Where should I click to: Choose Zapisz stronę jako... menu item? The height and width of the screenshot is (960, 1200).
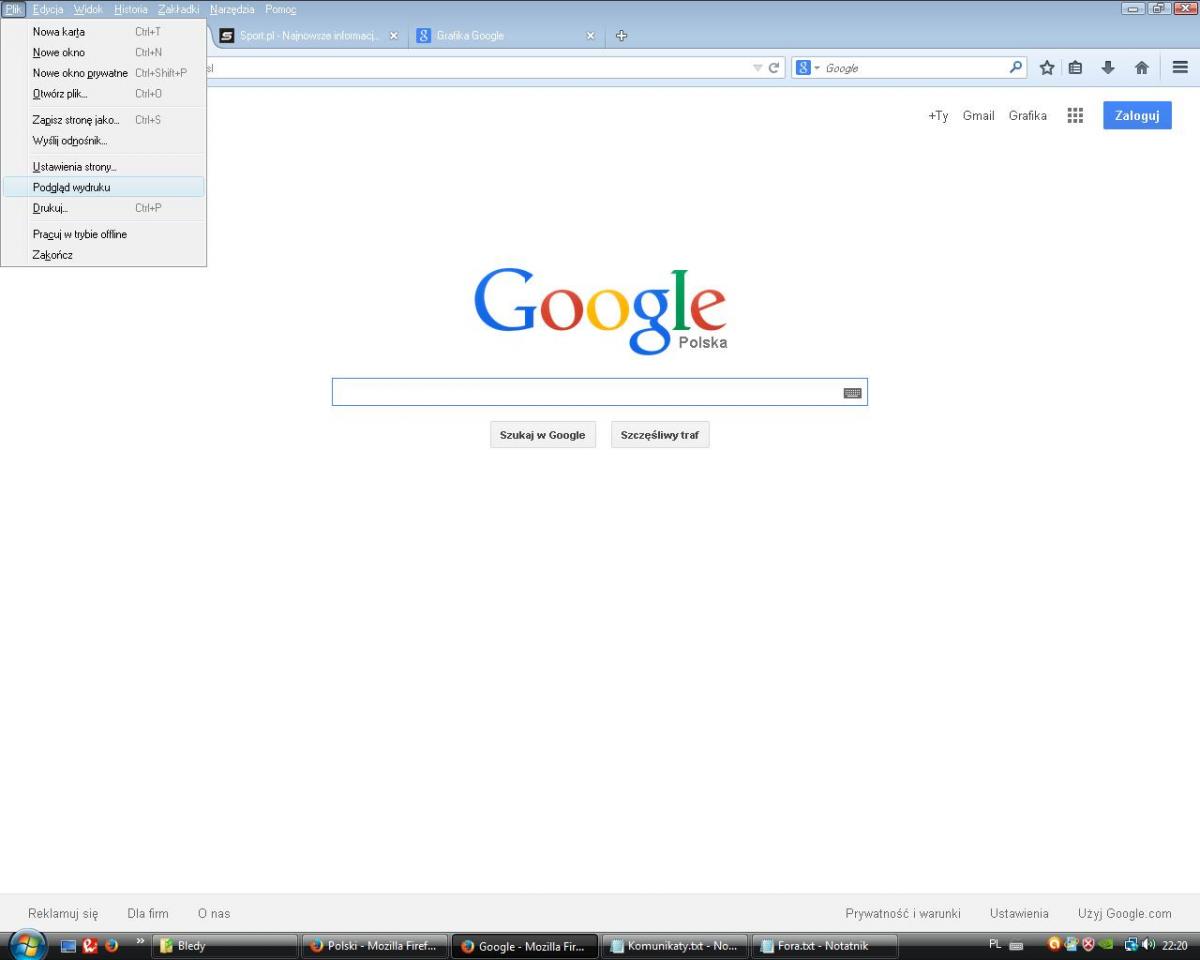pyautogui.click(x=104, y=120)
